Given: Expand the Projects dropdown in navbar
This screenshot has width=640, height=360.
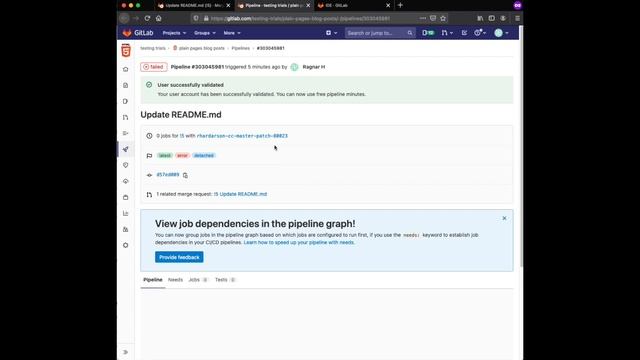Looking at the screenshot, I should (x=174, y=33).
